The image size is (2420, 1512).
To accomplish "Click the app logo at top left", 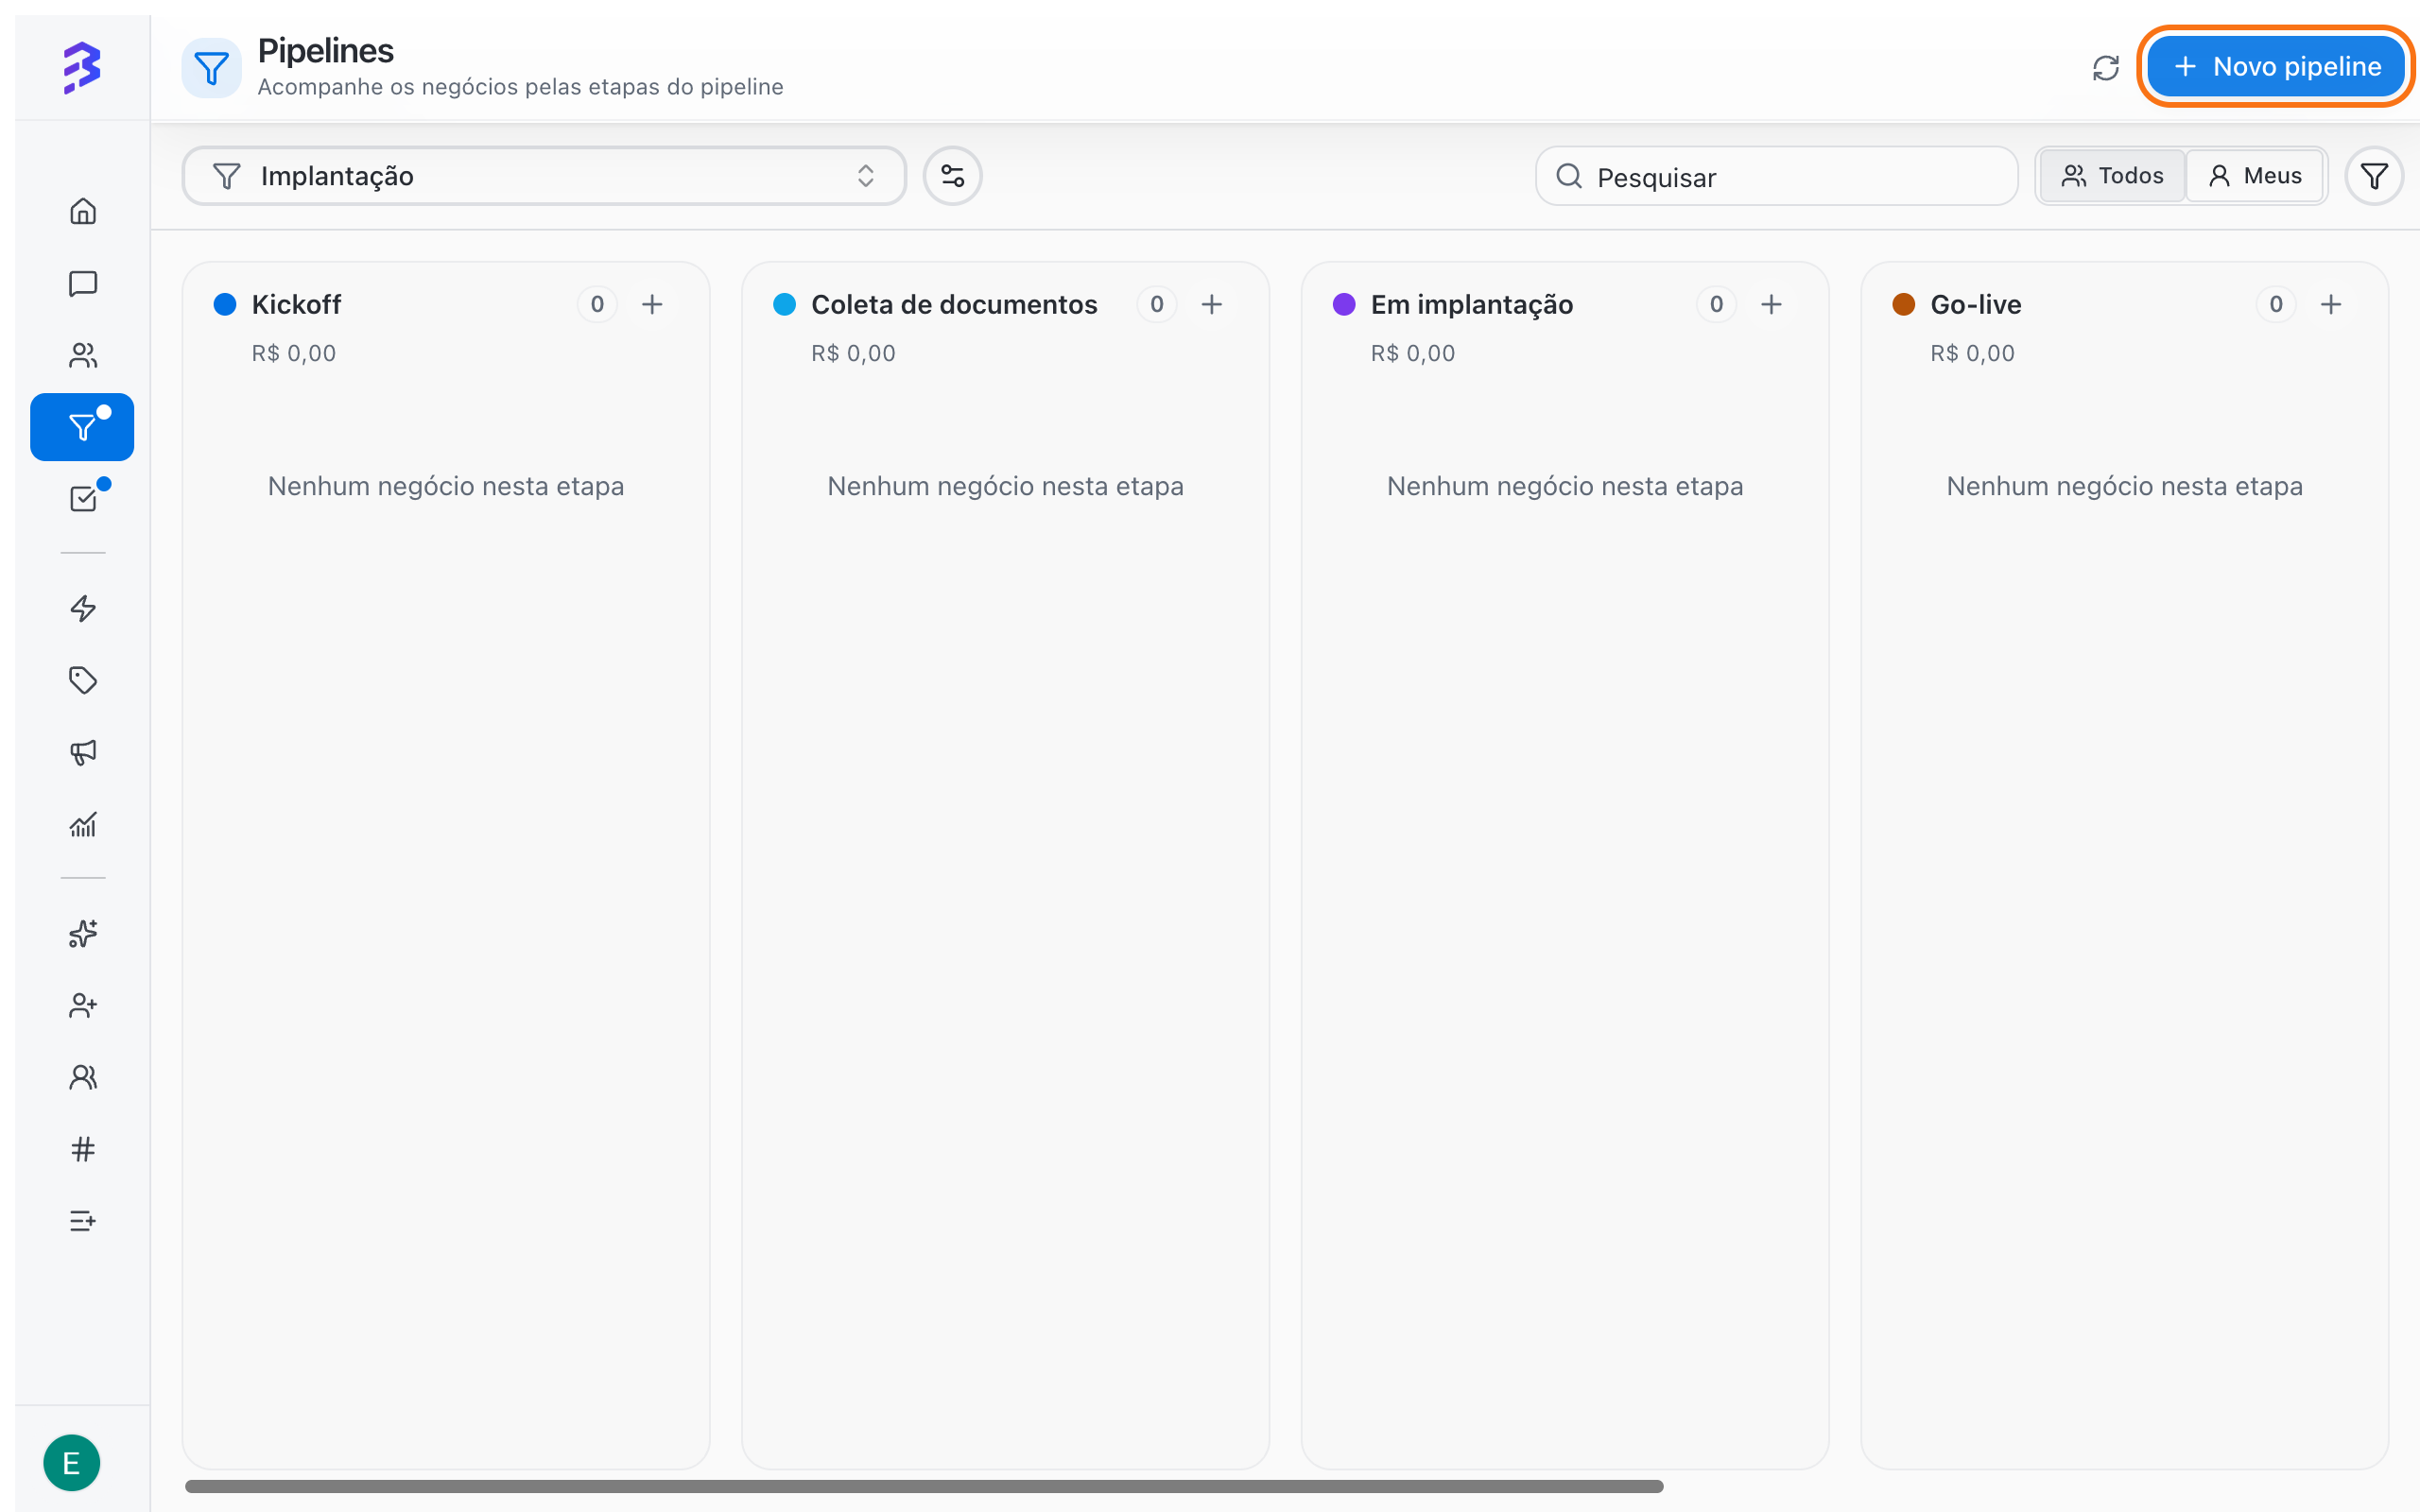I will (82, 67).
